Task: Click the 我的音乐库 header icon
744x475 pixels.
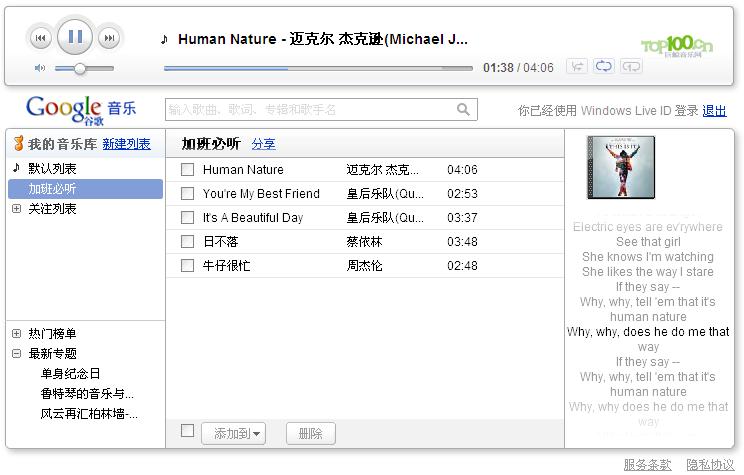Action: pyautogui.click(x=19, y=143)
